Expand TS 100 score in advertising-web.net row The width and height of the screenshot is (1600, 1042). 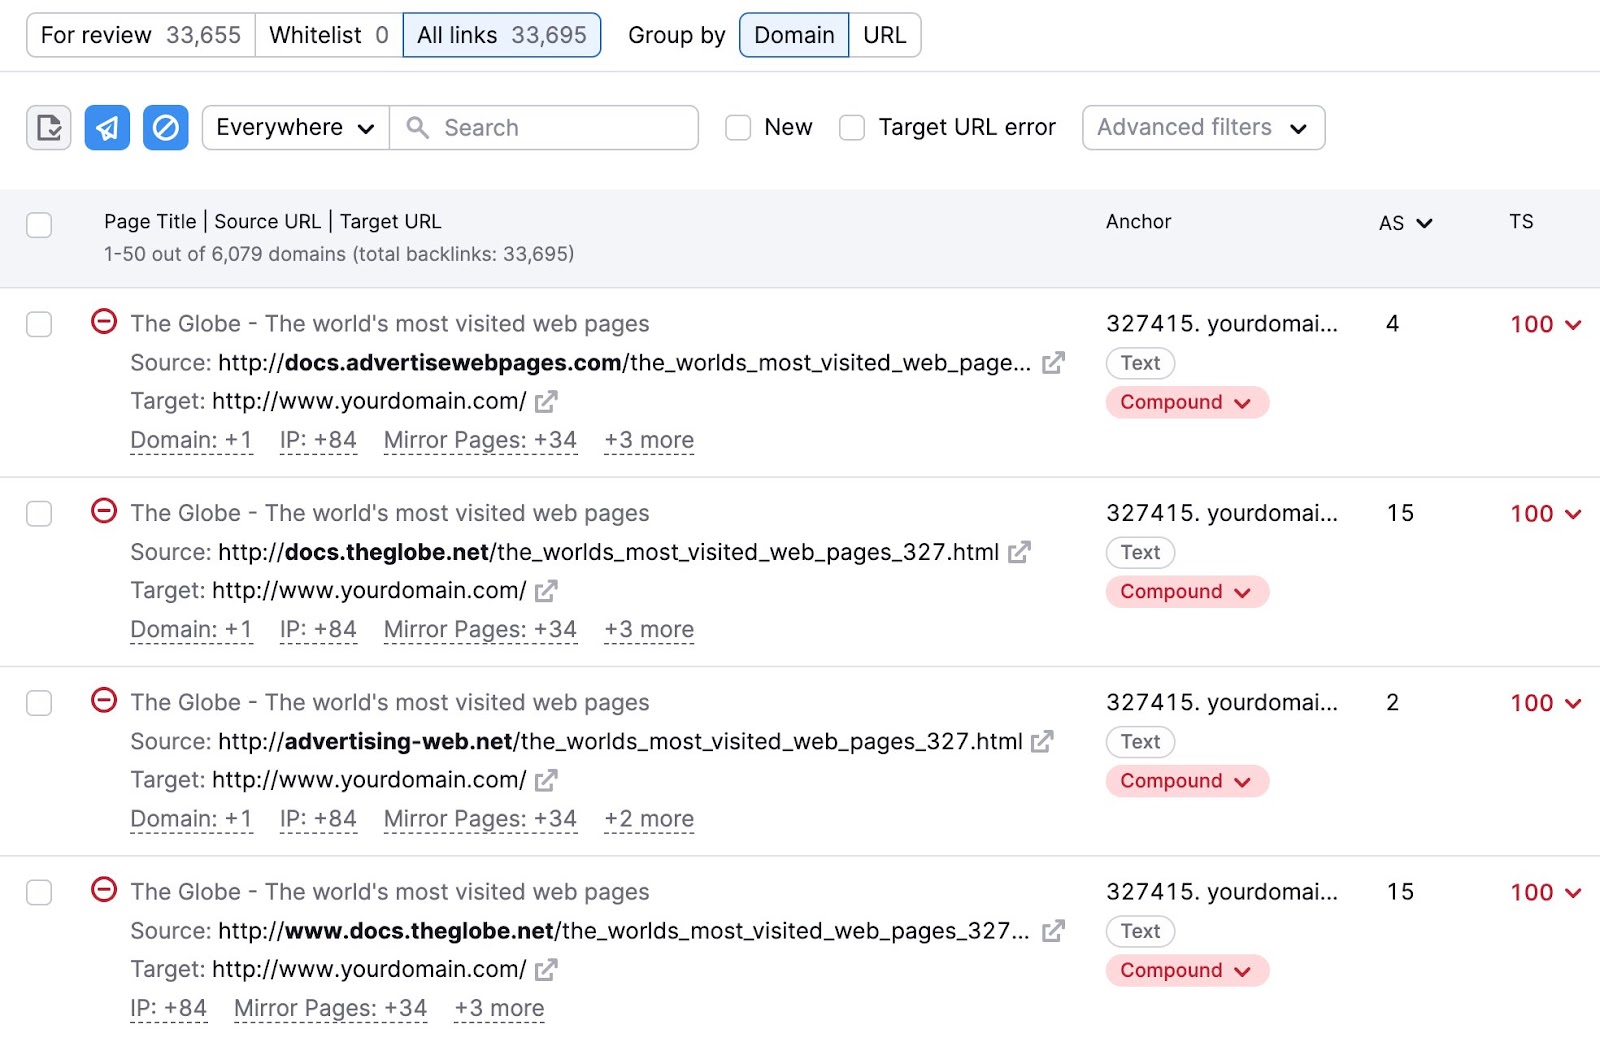(1546, 703)
